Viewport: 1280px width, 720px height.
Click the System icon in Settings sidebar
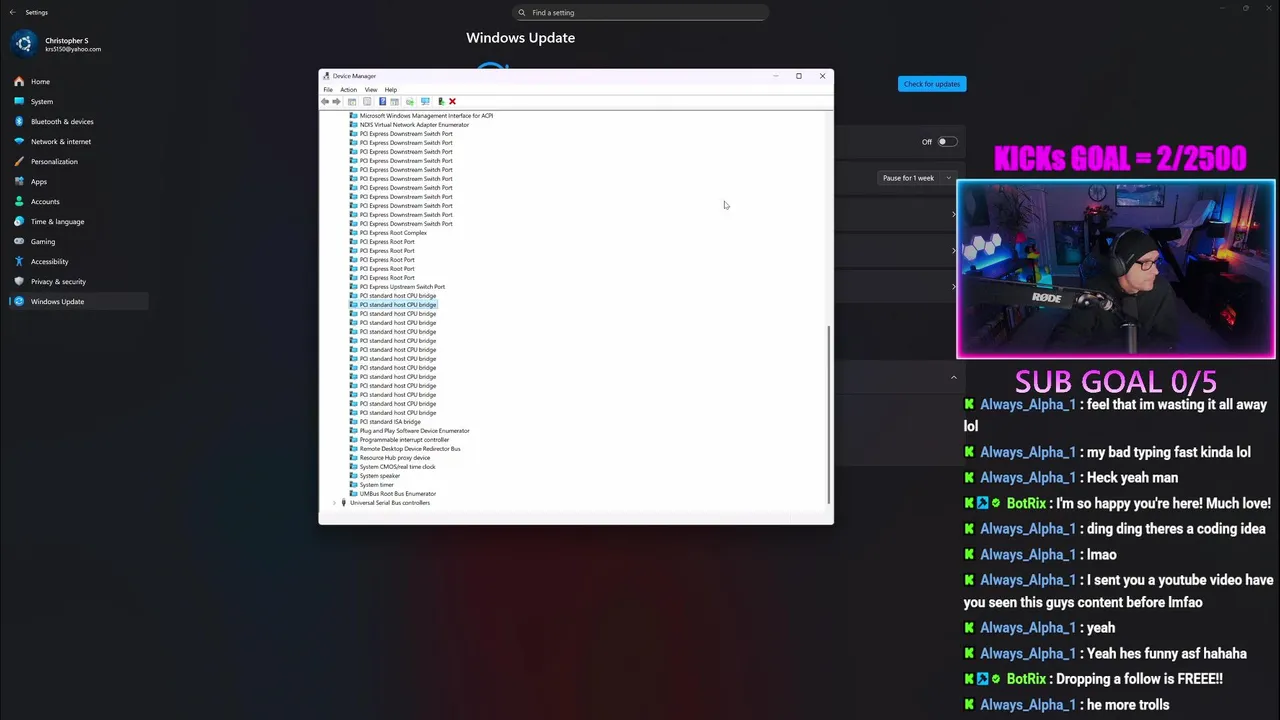point(19,101)
